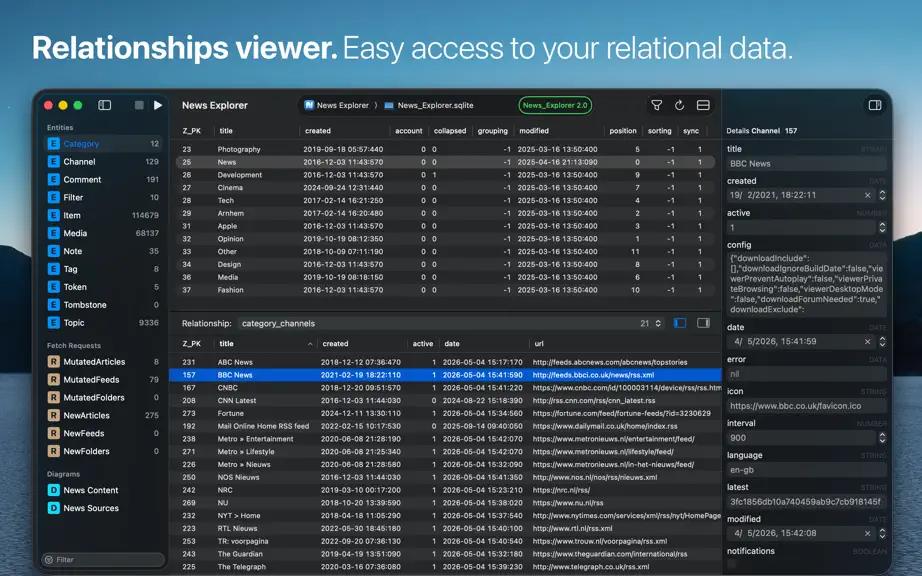Select the Development category row

[445, 175]
